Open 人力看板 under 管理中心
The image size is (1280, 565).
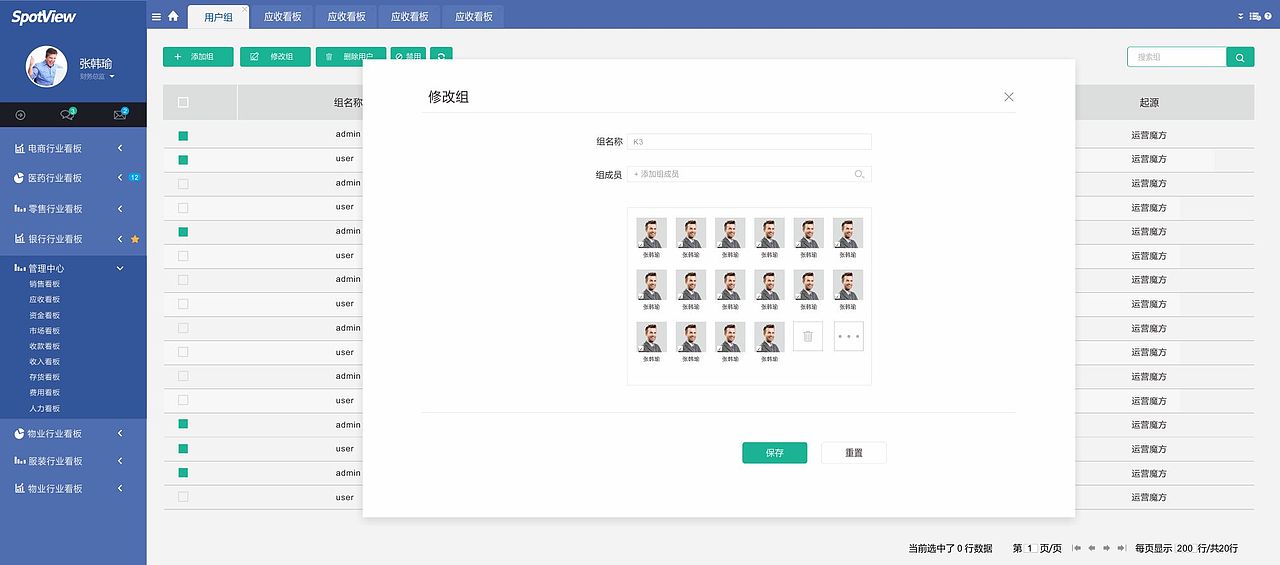point(45,408)
